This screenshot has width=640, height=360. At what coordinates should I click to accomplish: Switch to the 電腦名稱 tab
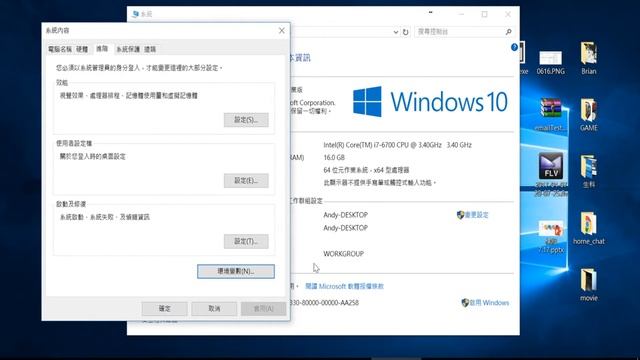60,49
